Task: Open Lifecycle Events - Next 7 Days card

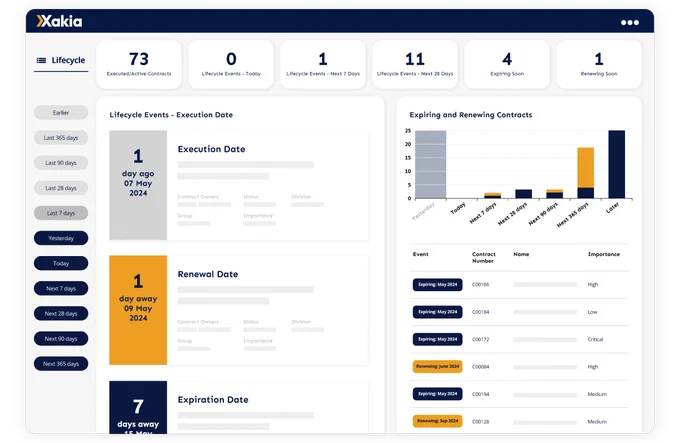Action: click(323, 65)
